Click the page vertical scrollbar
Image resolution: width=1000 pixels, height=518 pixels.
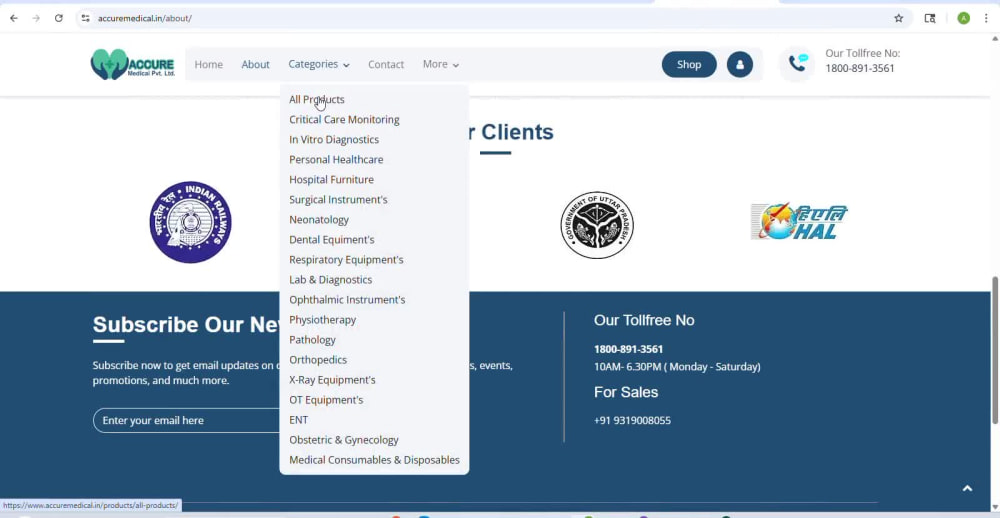(995, 350)
